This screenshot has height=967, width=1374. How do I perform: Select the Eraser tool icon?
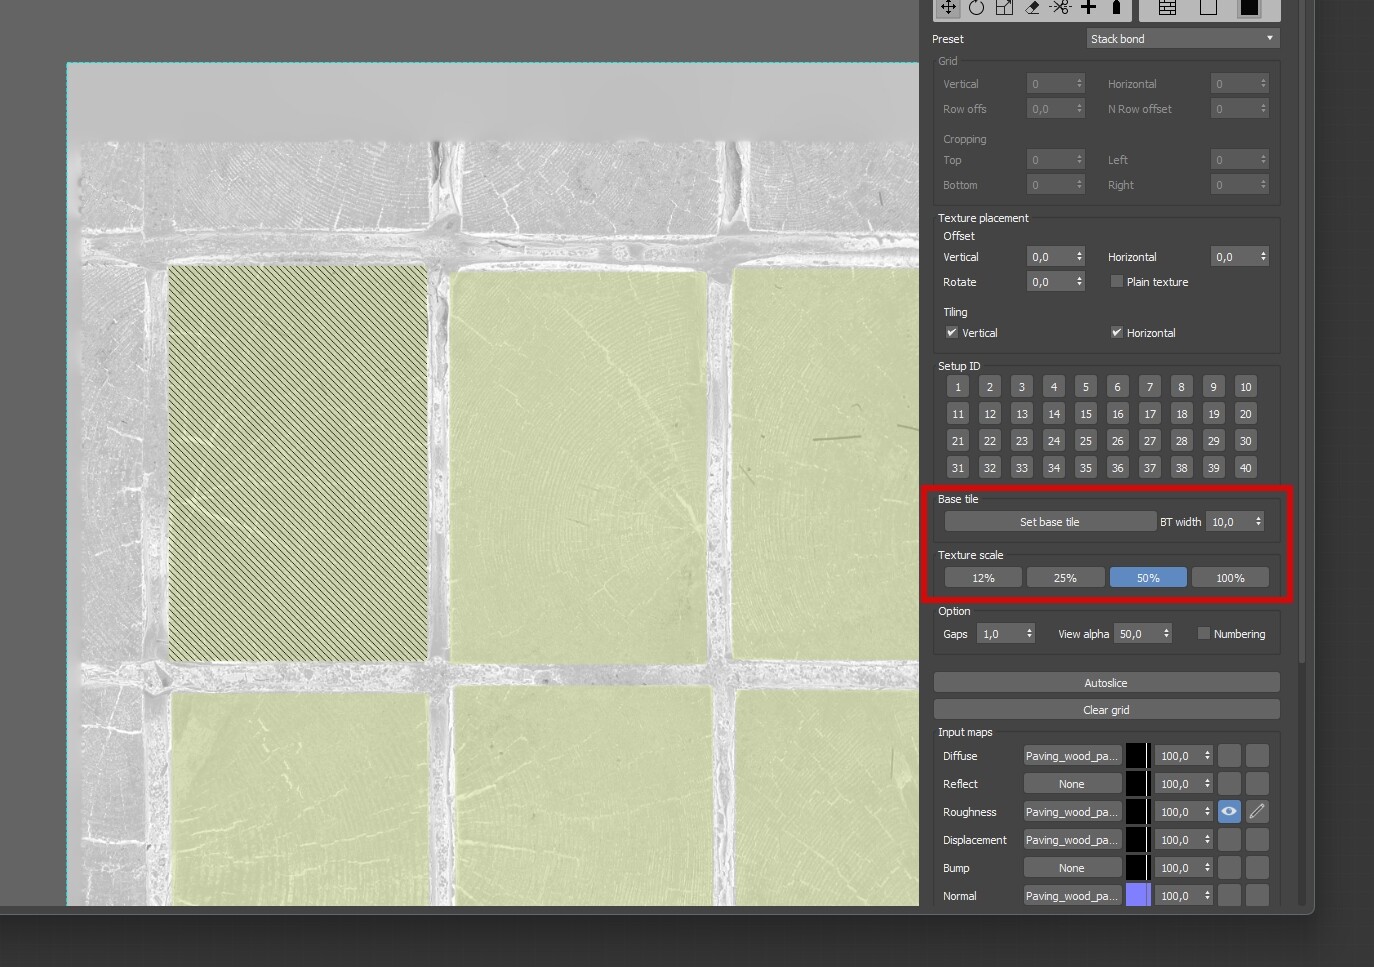tap(1032, 8)
